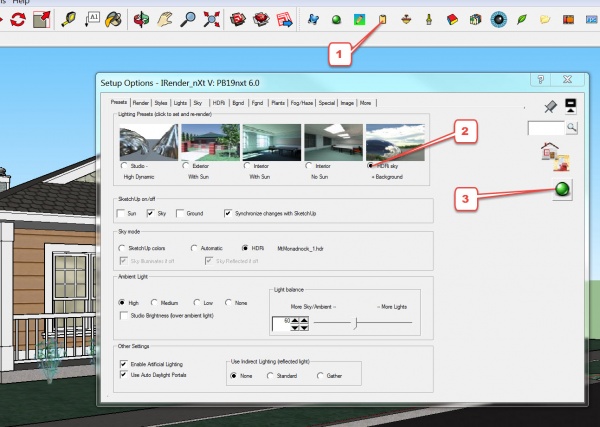Click the light balance stepper arrows
Screen dimensions: 600x427
[x=304, y=323]
